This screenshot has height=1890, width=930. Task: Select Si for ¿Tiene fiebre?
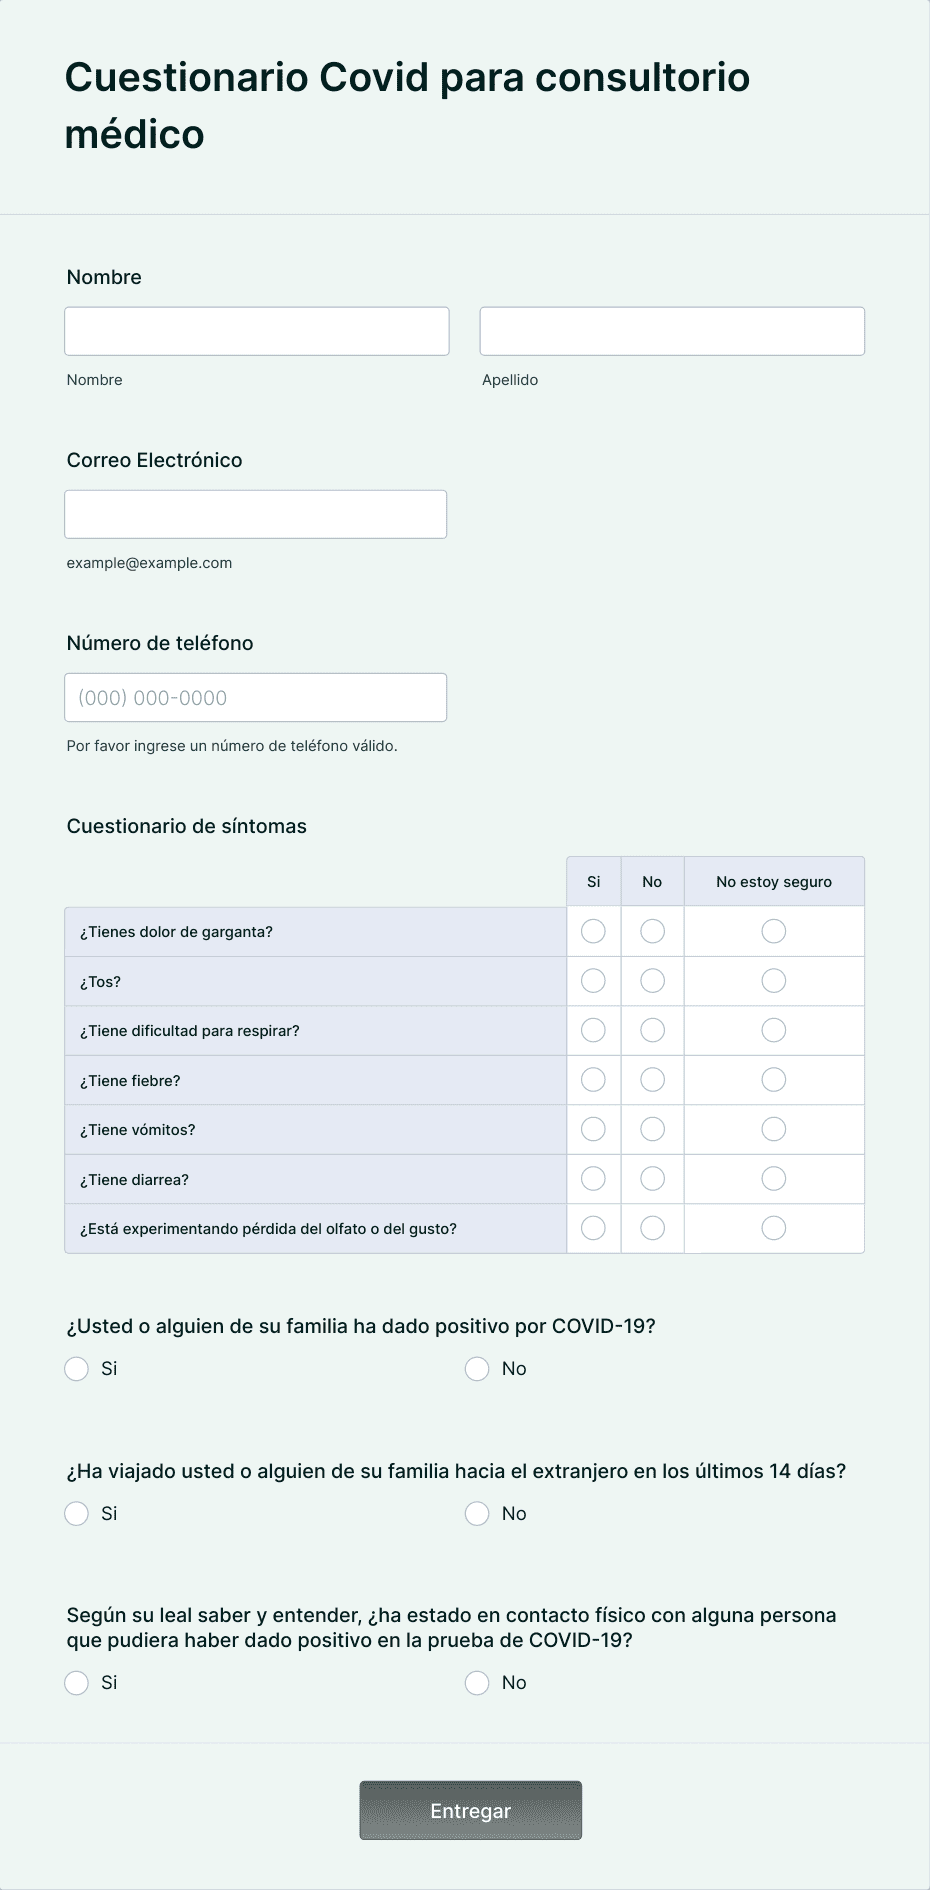(x=593, y=1080)
